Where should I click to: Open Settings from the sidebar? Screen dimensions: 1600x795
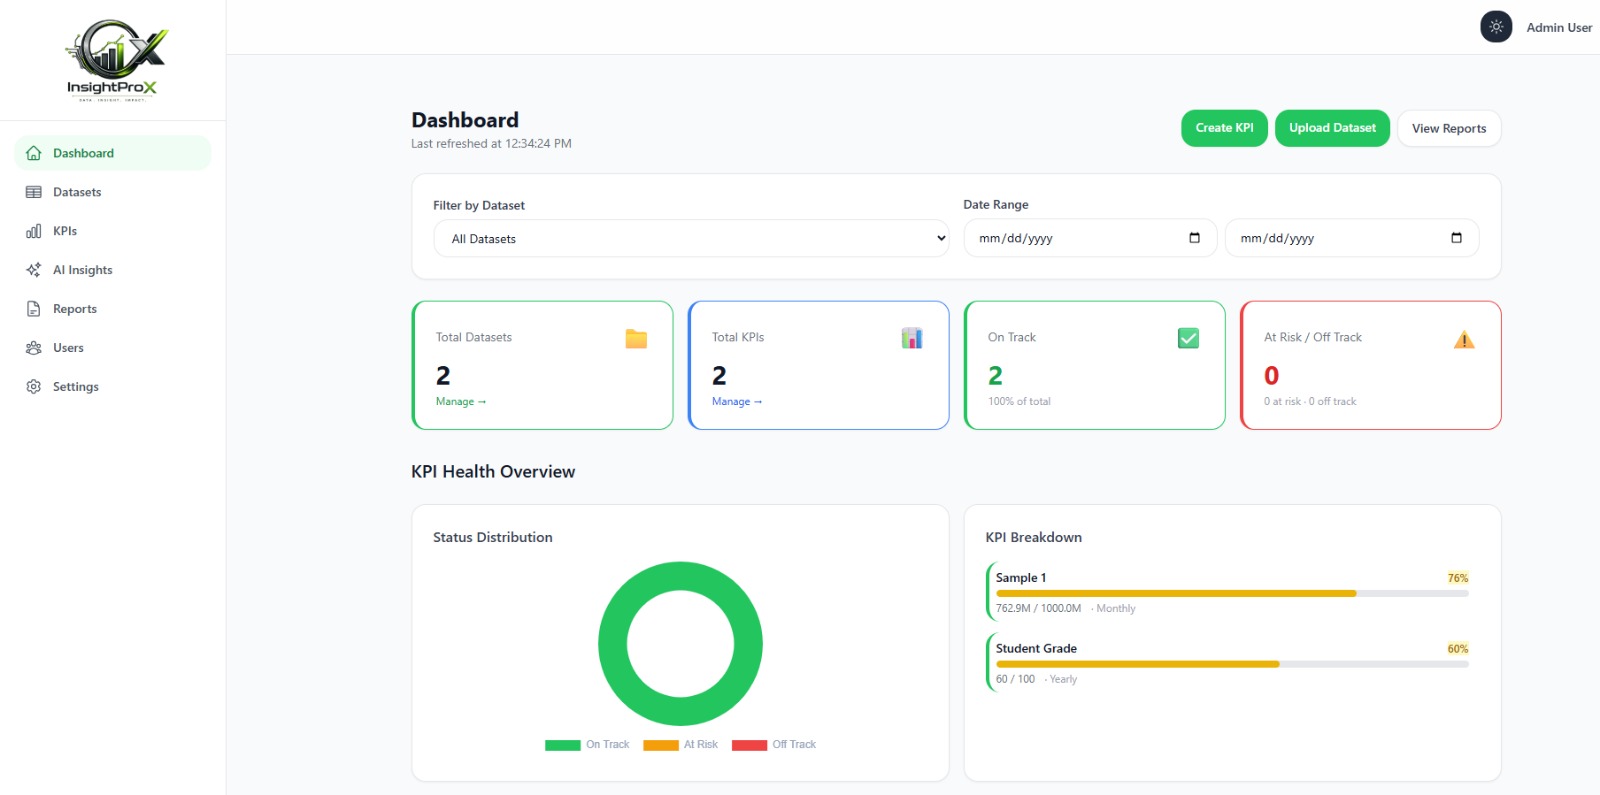[113, 387]
